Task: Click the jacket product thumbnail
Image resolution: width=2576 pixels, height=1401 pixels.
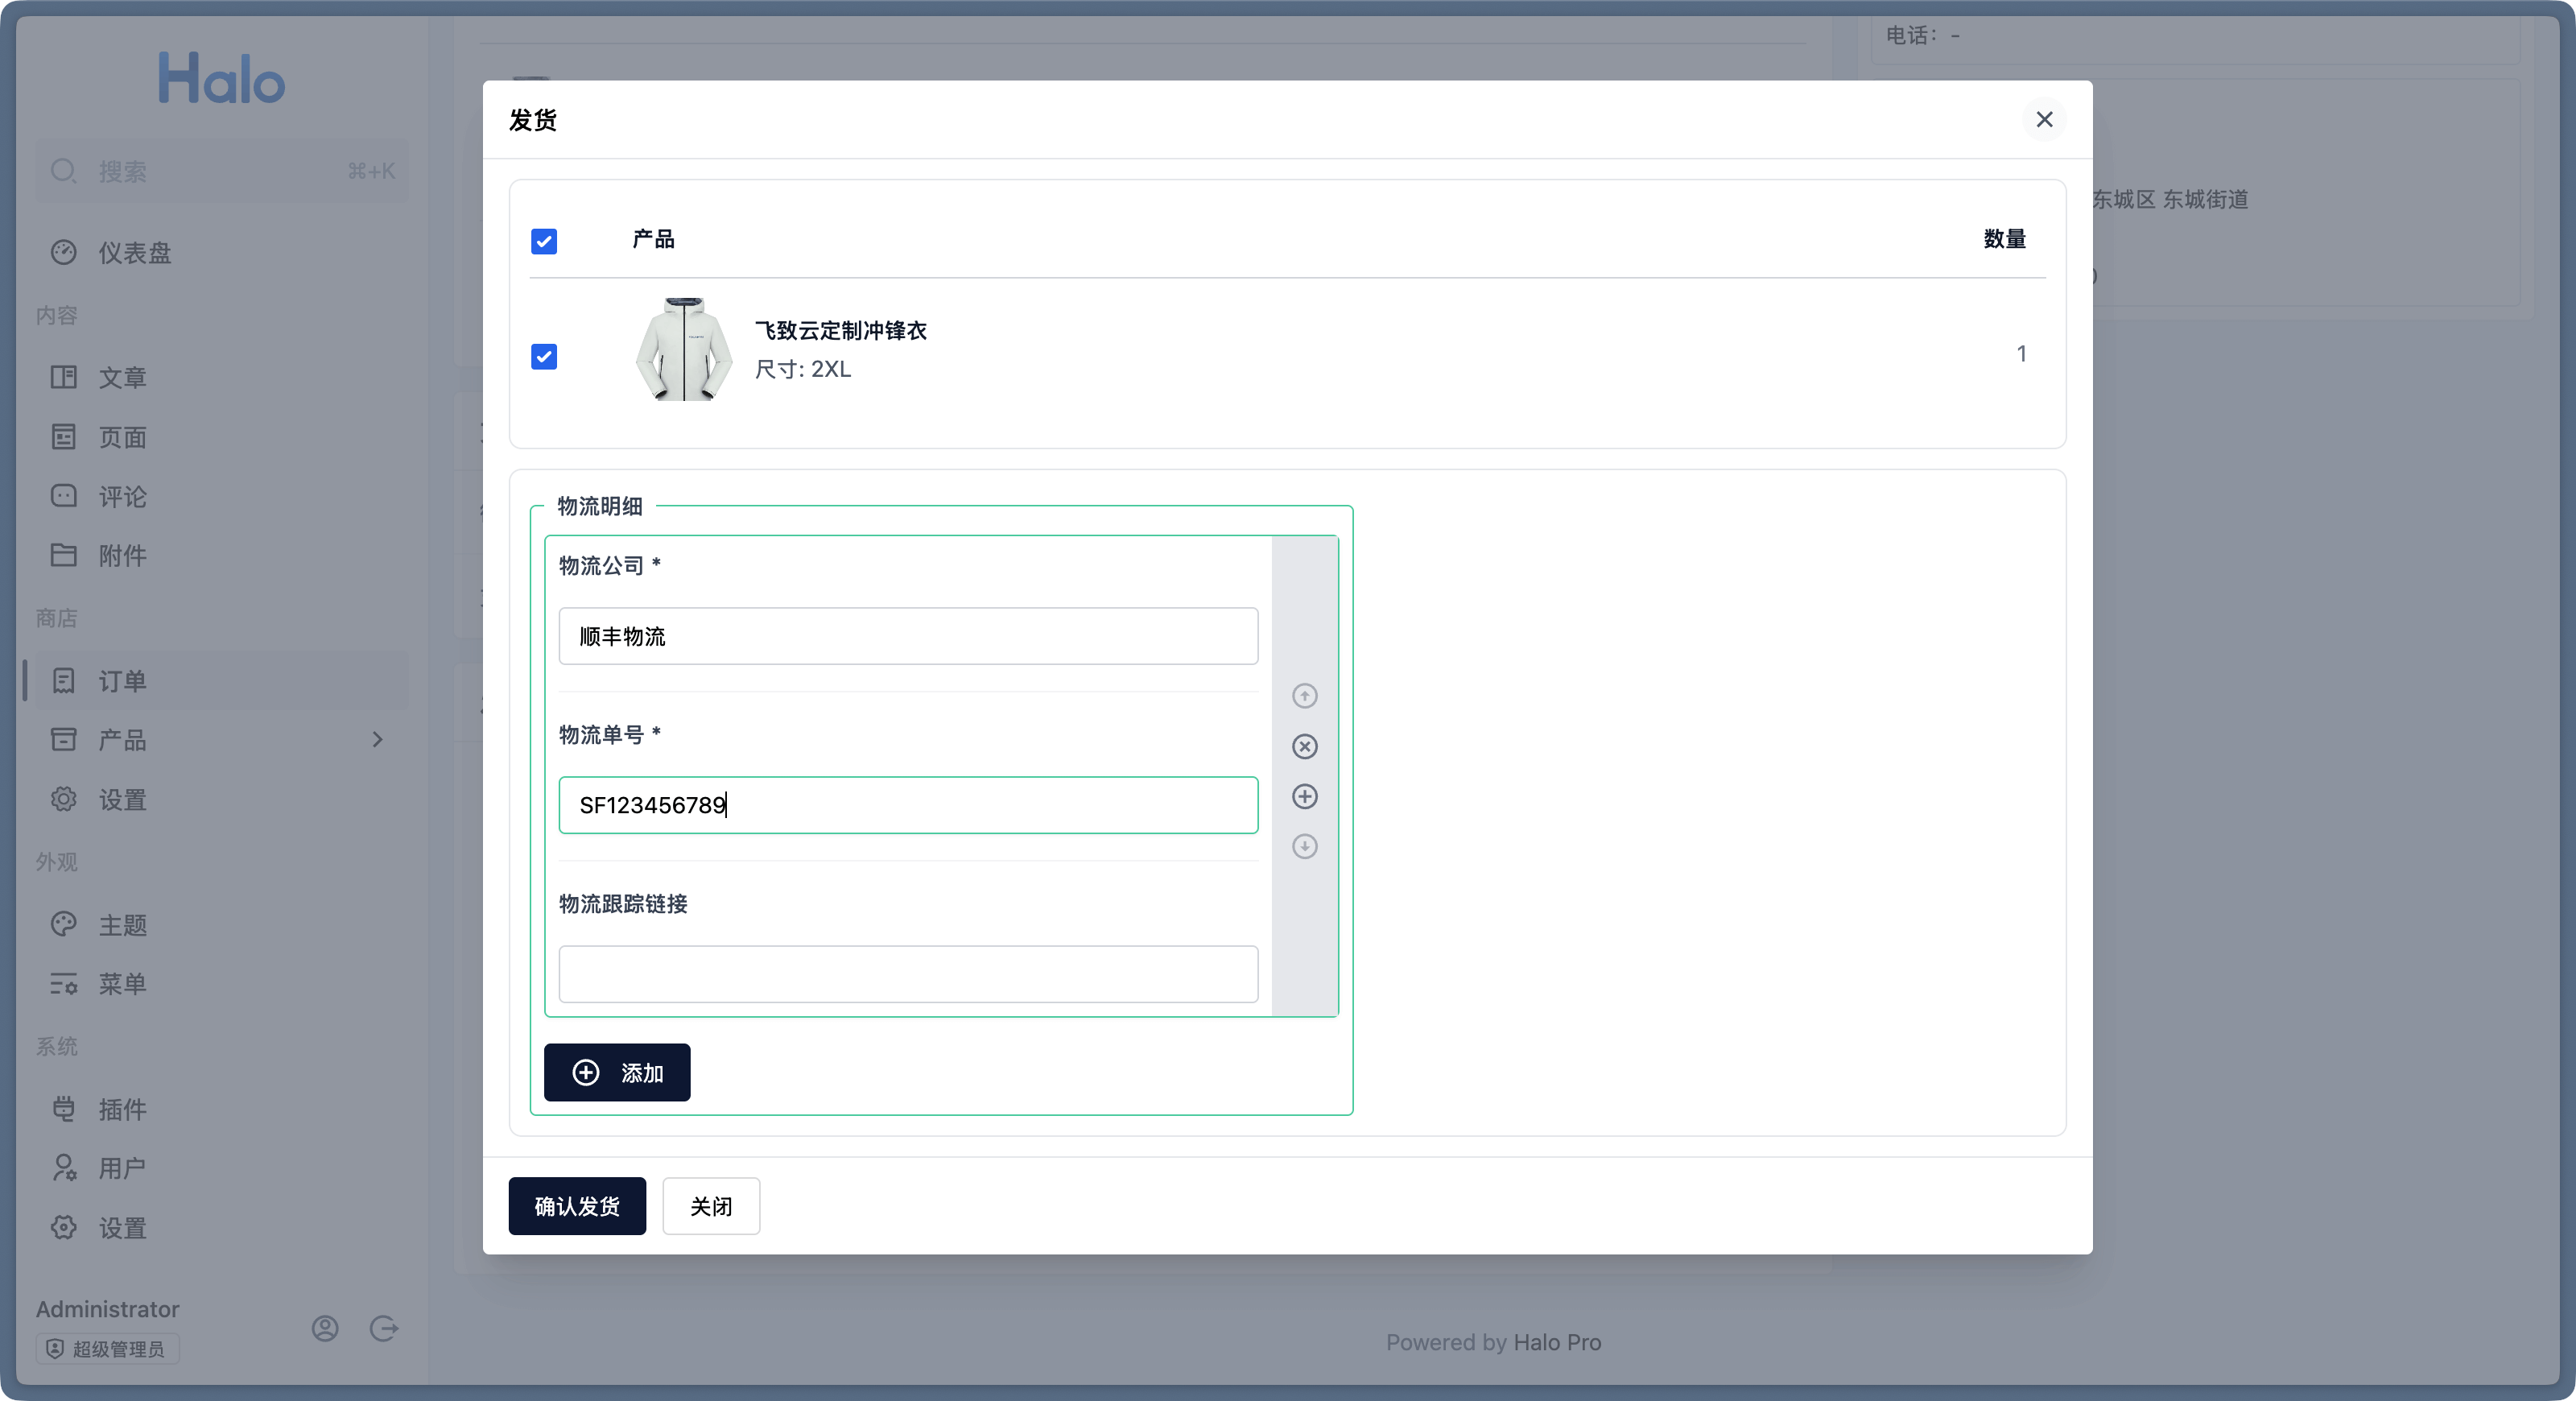Action: (x=684, y=350)
